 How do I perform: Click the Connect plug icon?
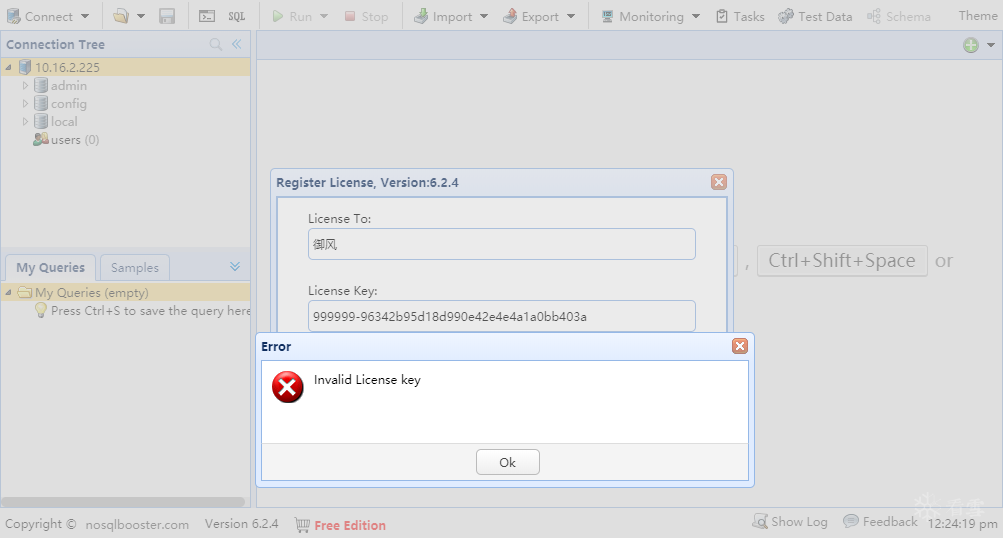[13, 17]
